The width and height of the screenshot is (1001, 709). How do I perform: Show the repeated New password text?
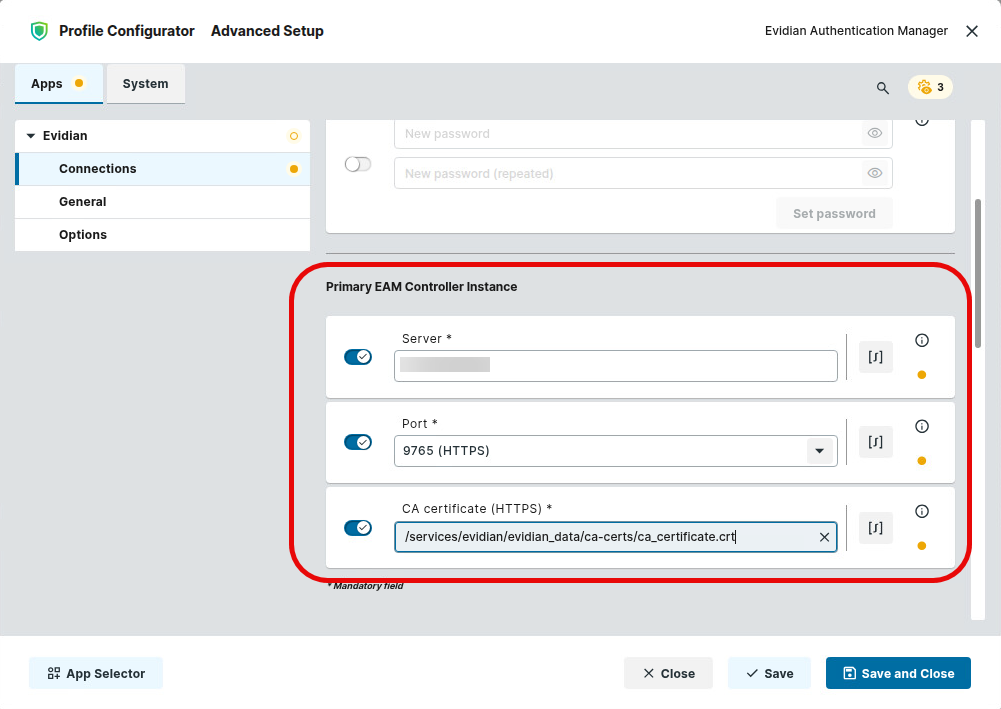[875, 173]
